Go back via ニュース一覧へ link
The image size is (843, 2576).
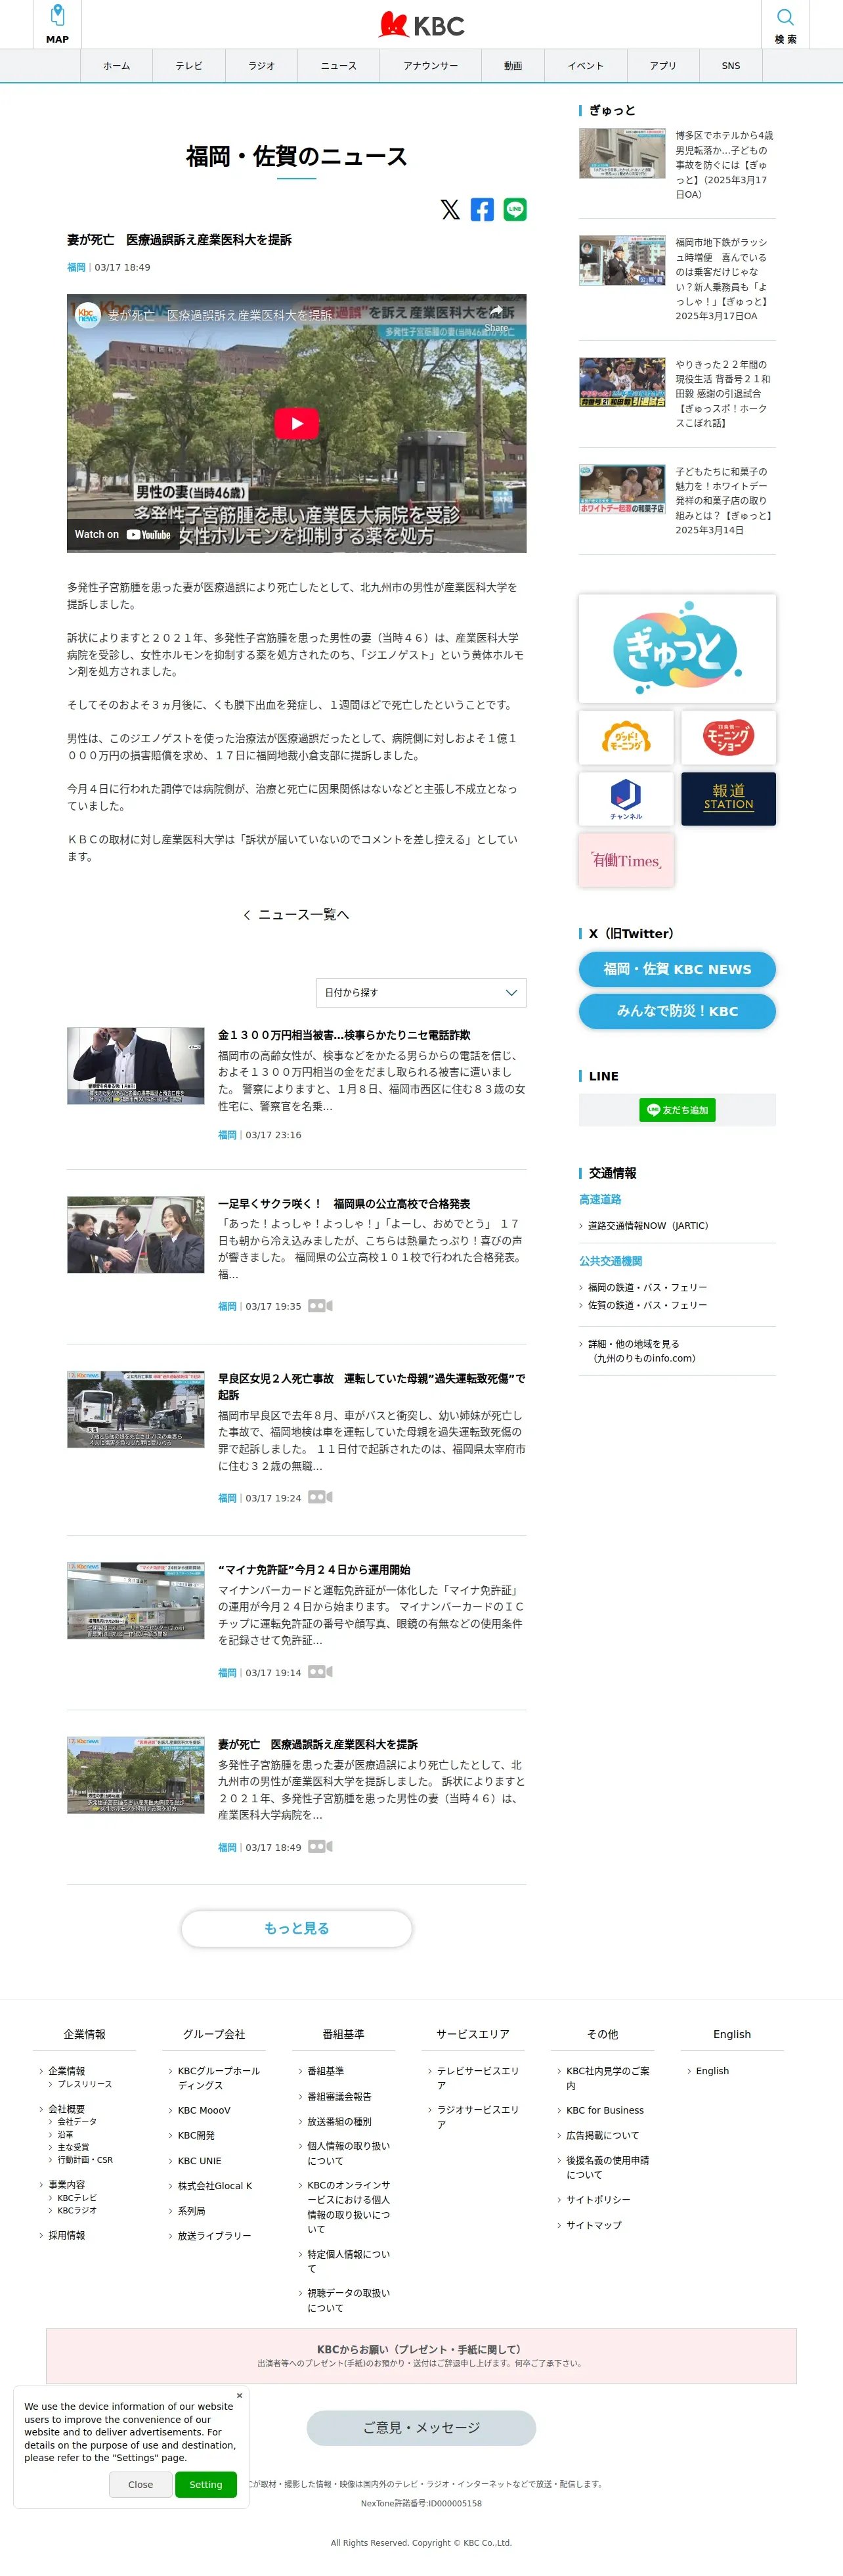[296, 914]
